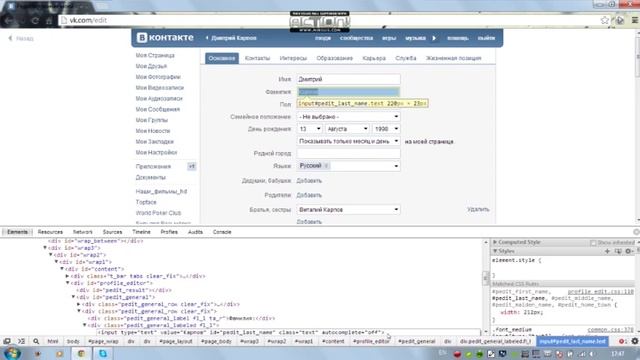Viewport: 640px width, 360px height.
Task: Activate the inspect element magnifier
Action: click(36, 341)
